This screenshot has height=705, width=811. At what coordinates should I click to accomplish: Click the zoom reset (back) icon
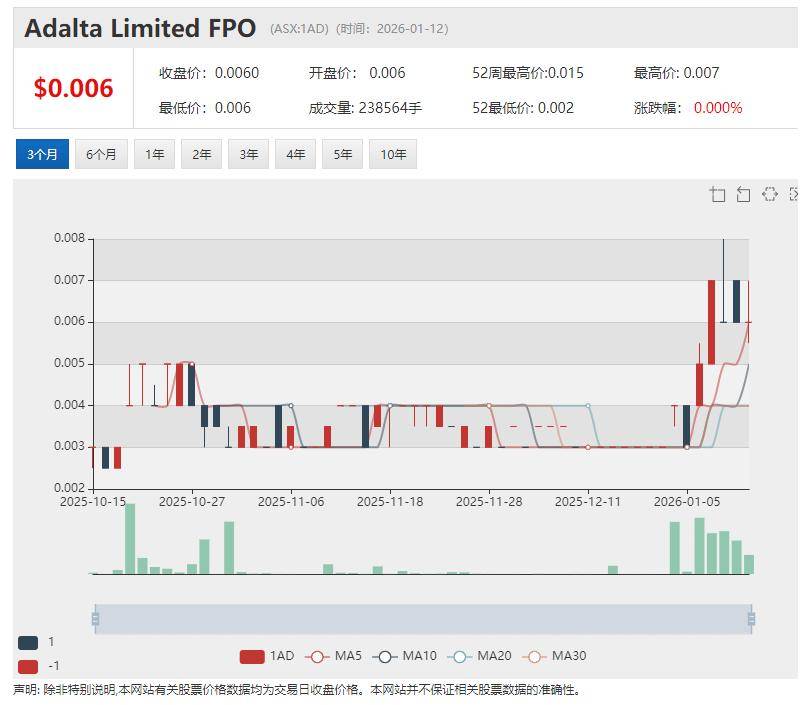pos(743,195)
